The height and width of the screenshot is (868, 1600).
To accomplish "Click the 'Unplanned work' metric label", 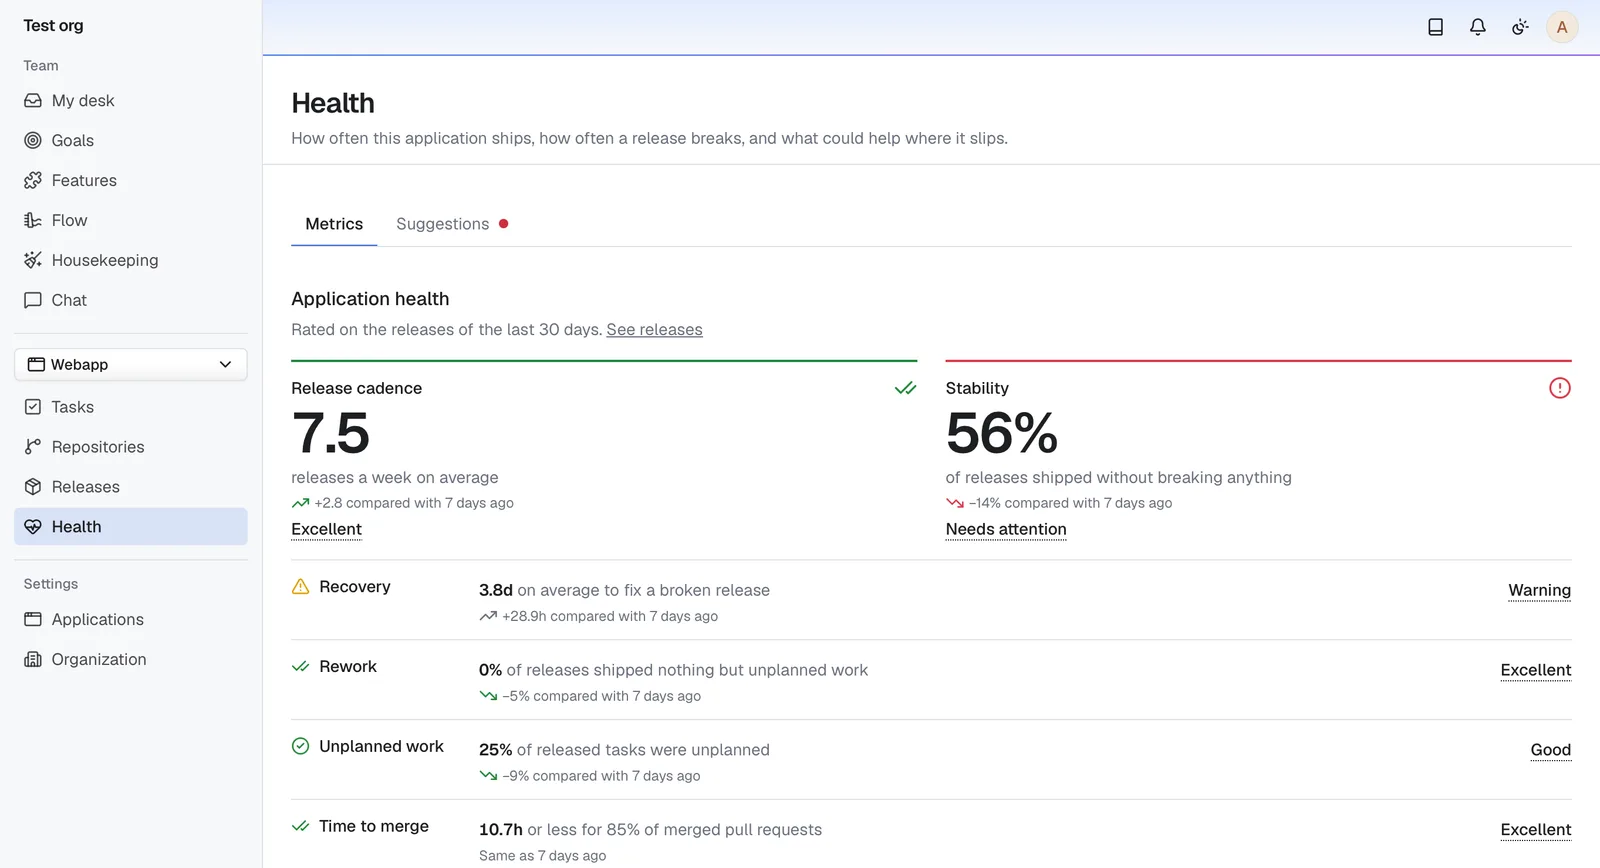I will [x=381, y=747].
